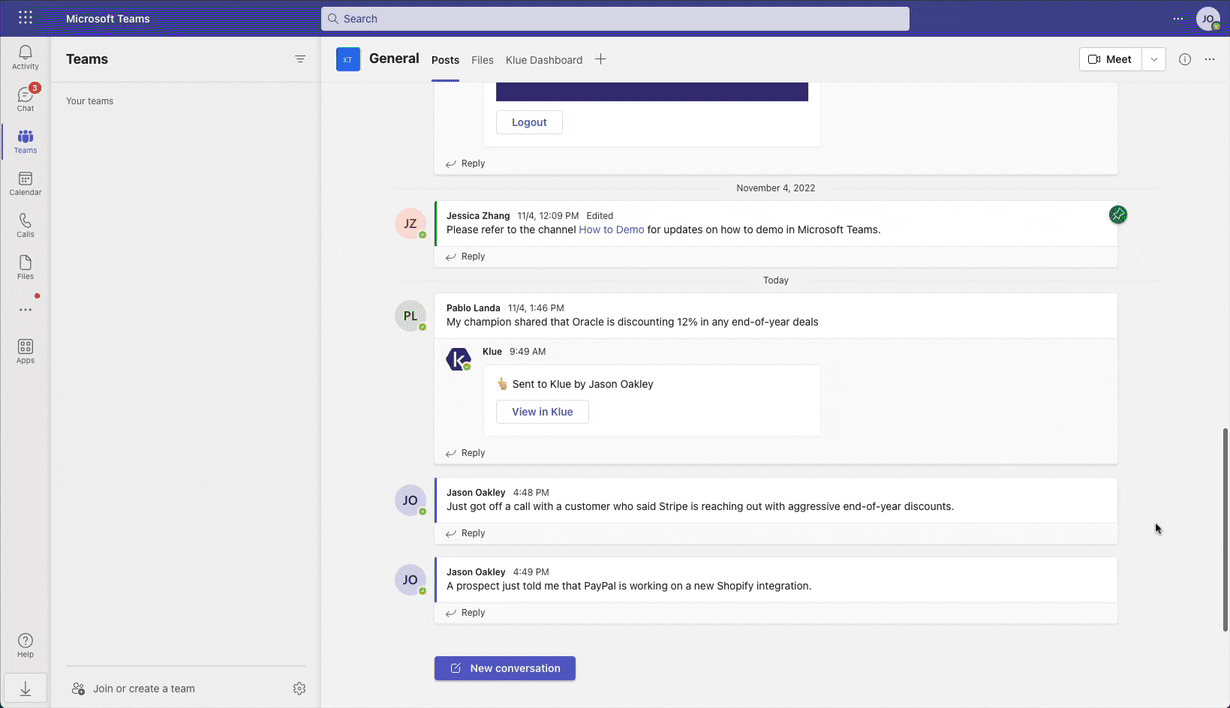Screen dimensions: 1230x708
Task: Open the Files section in the sidebar
Action: (25, 267)
